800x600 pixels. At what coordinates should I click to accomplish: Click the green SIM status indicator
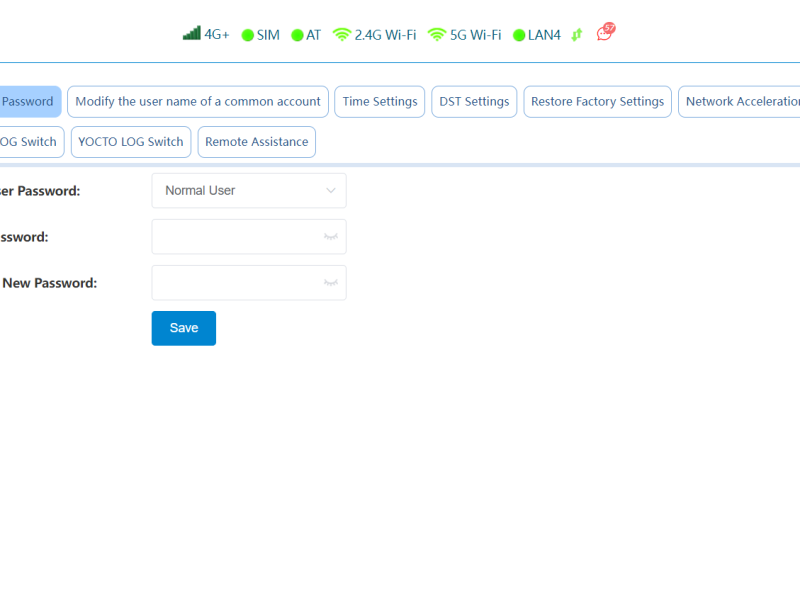(248, 35)
